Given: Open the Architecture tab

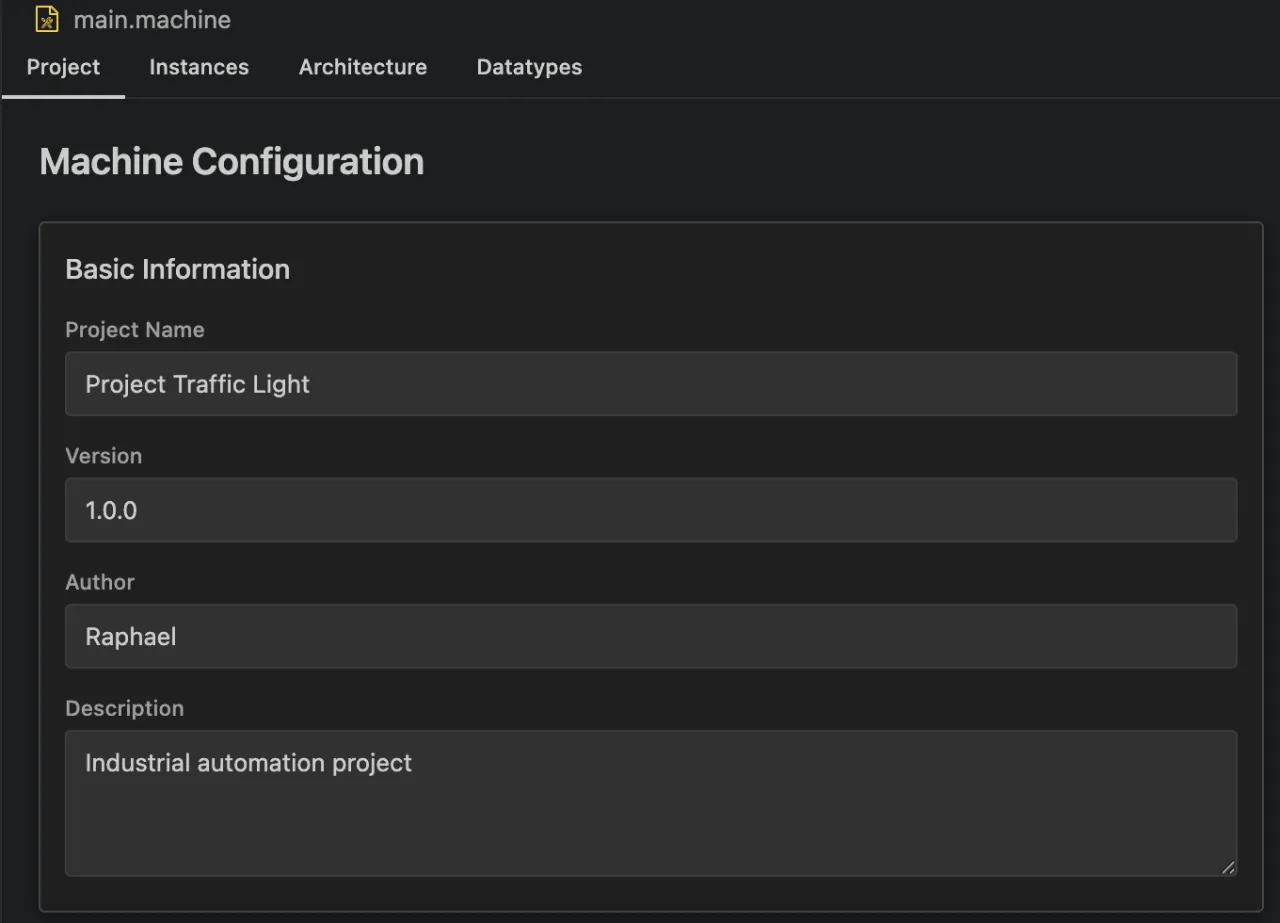Looking at the screenshot, I should (363, 67).
